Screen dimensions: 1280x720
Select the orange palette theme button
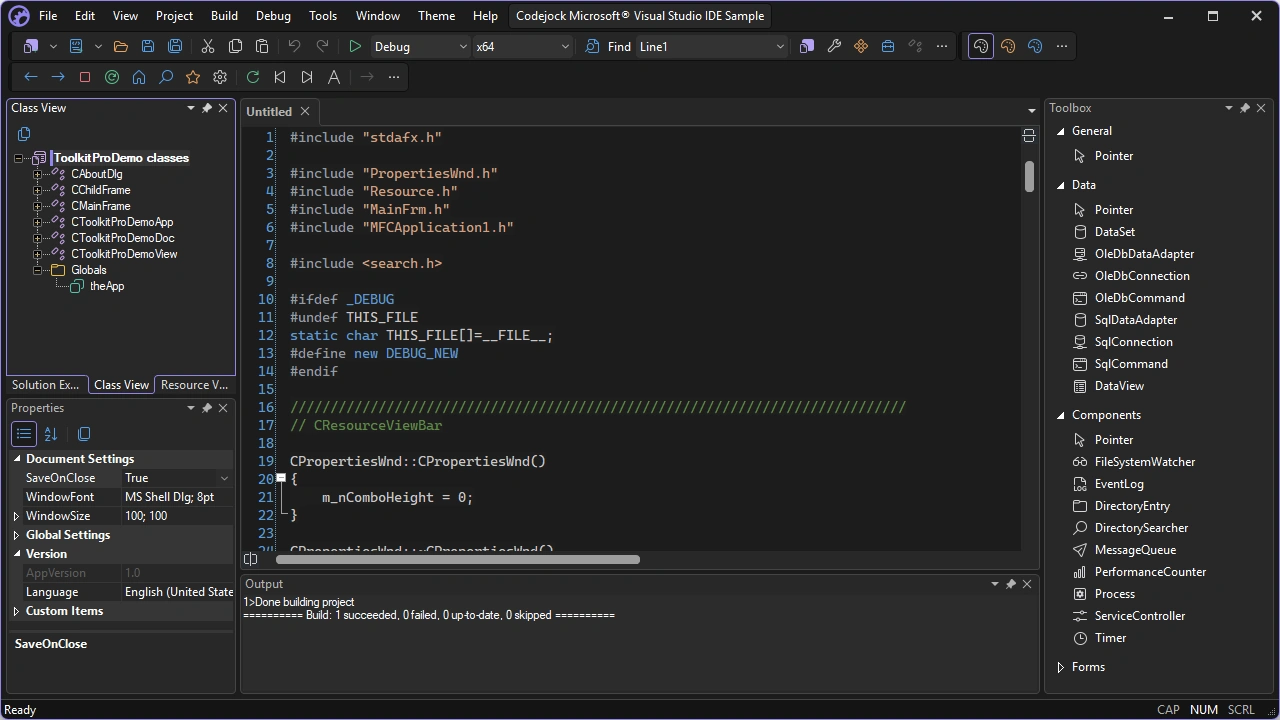[1008, 46]
